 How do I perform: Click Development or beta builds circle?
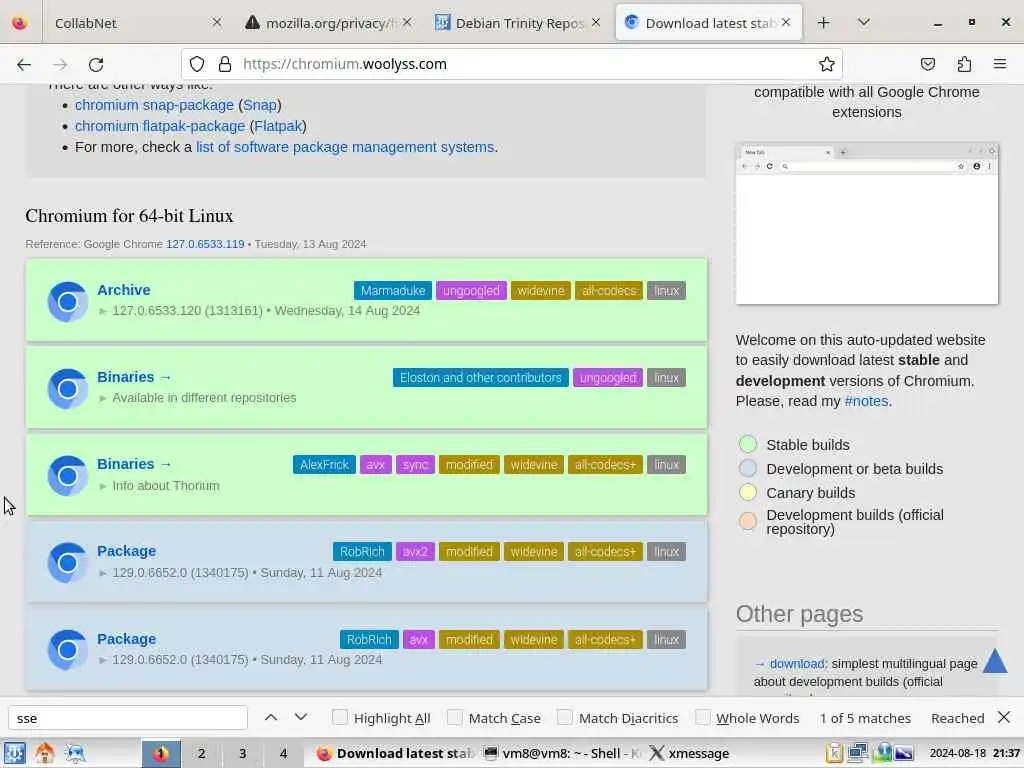click(748, 468)
